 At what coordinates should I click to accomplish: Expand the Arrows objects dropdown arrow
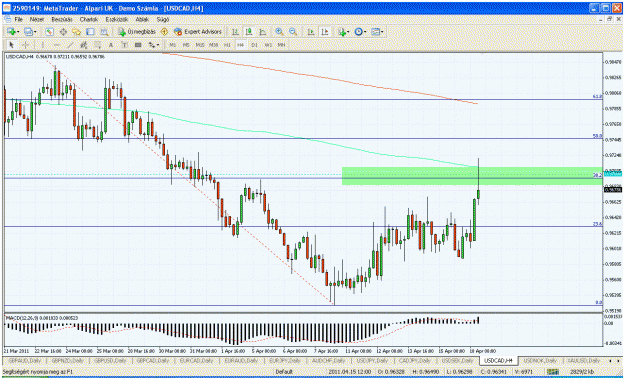[158, 45]
